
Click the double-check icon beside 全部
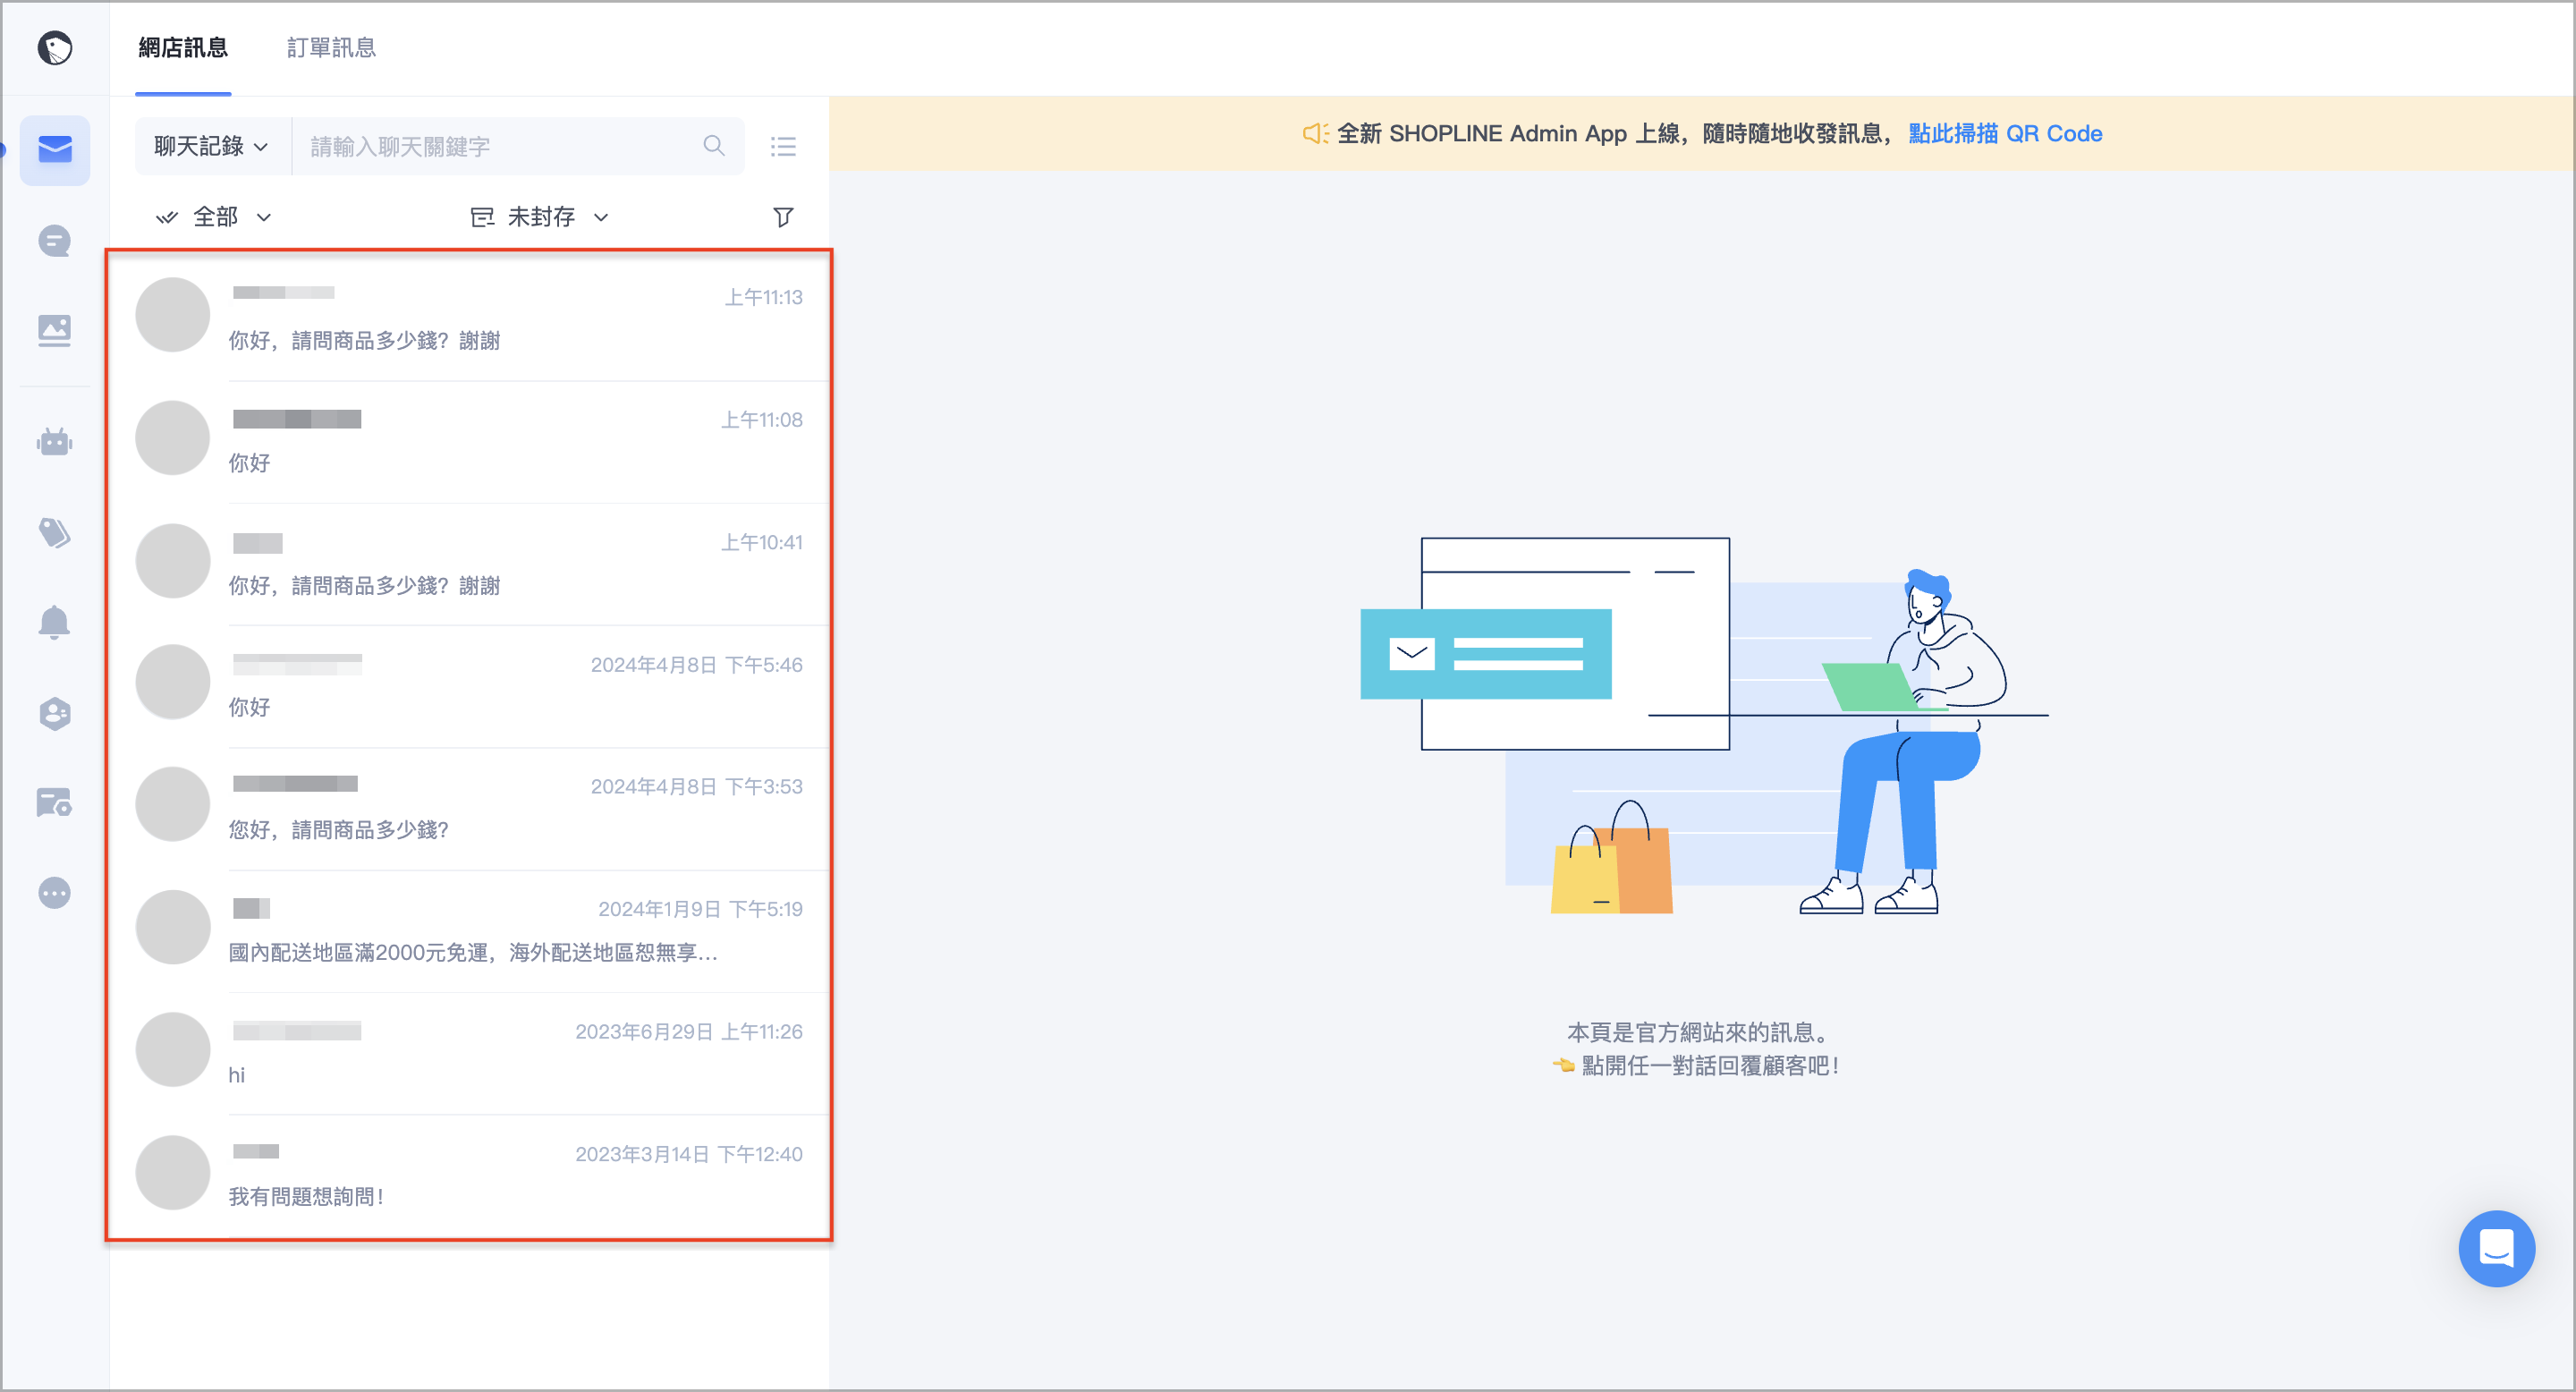pos(166,217)
